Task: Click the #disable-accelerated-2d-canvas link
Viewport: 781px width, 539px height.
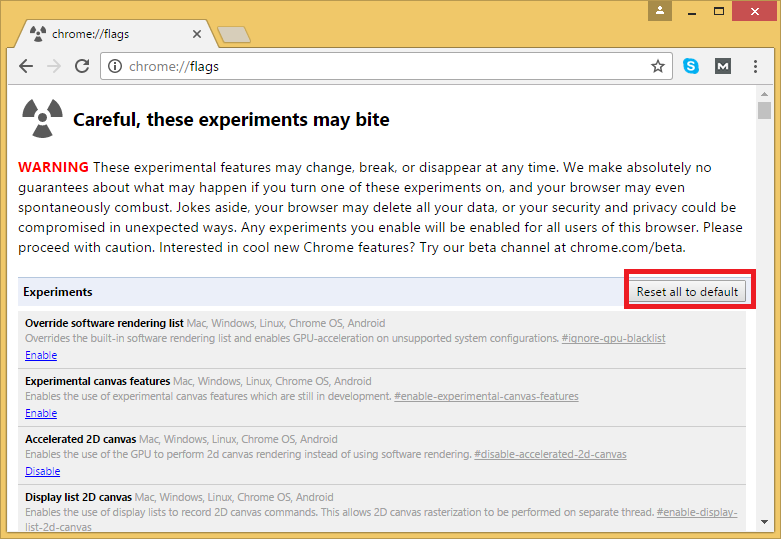Action: tap(550, 455)
